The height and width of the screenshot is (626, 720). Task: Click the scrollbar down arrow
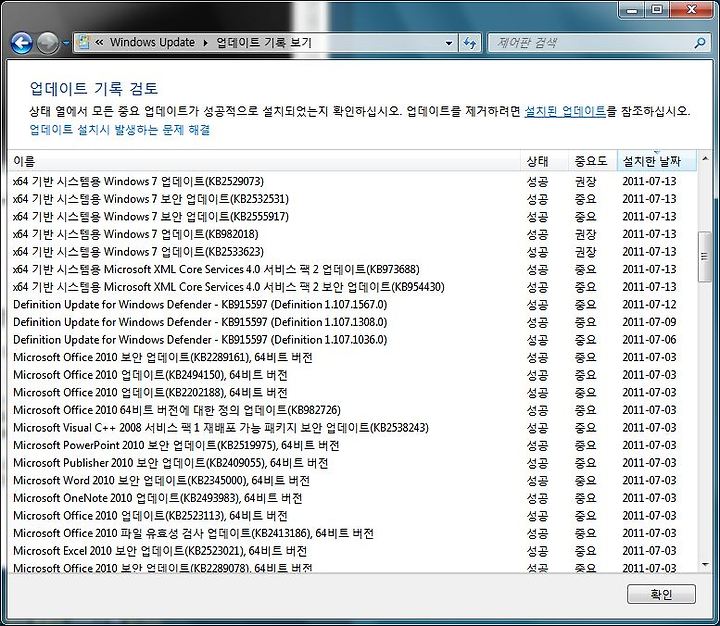705,565
